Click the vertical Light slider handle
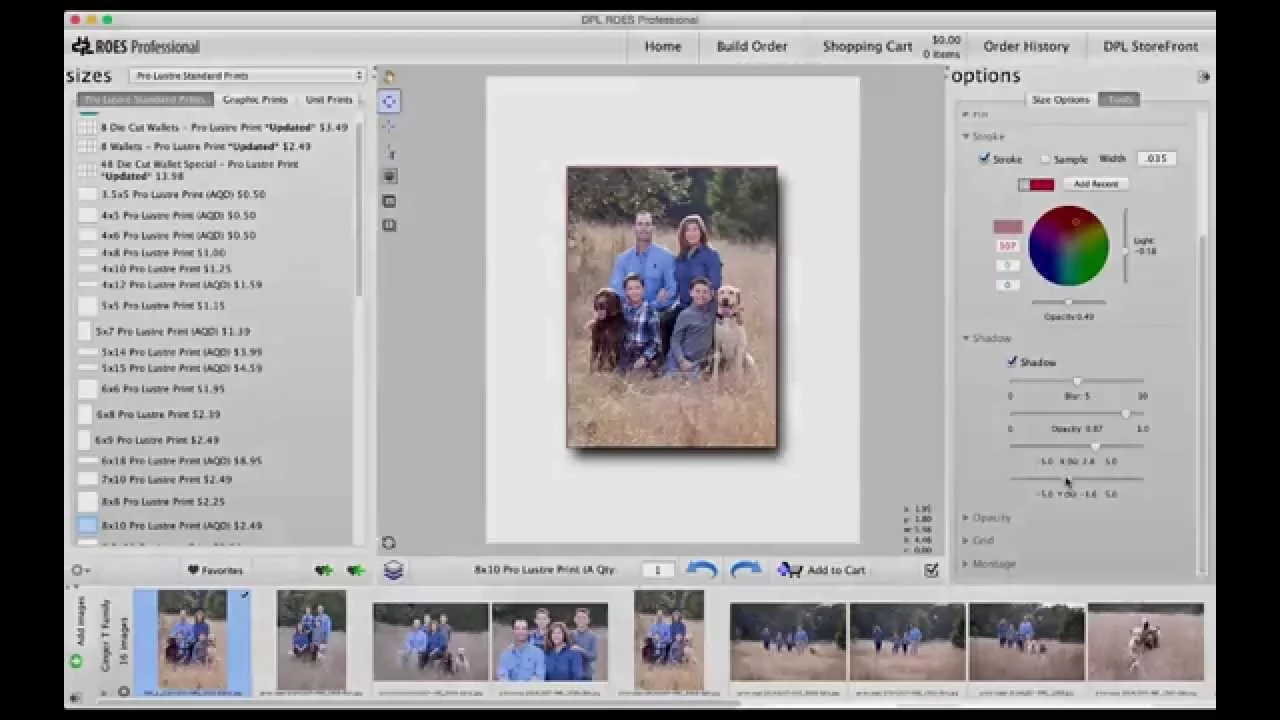 (1125, 251)
